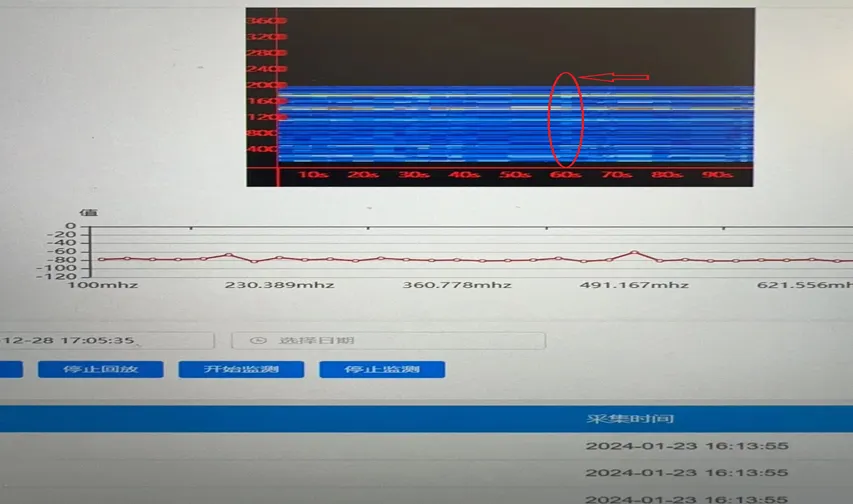
Task: Click the red arrow annotation on the spectrogram
Action: tap(615, 77)
